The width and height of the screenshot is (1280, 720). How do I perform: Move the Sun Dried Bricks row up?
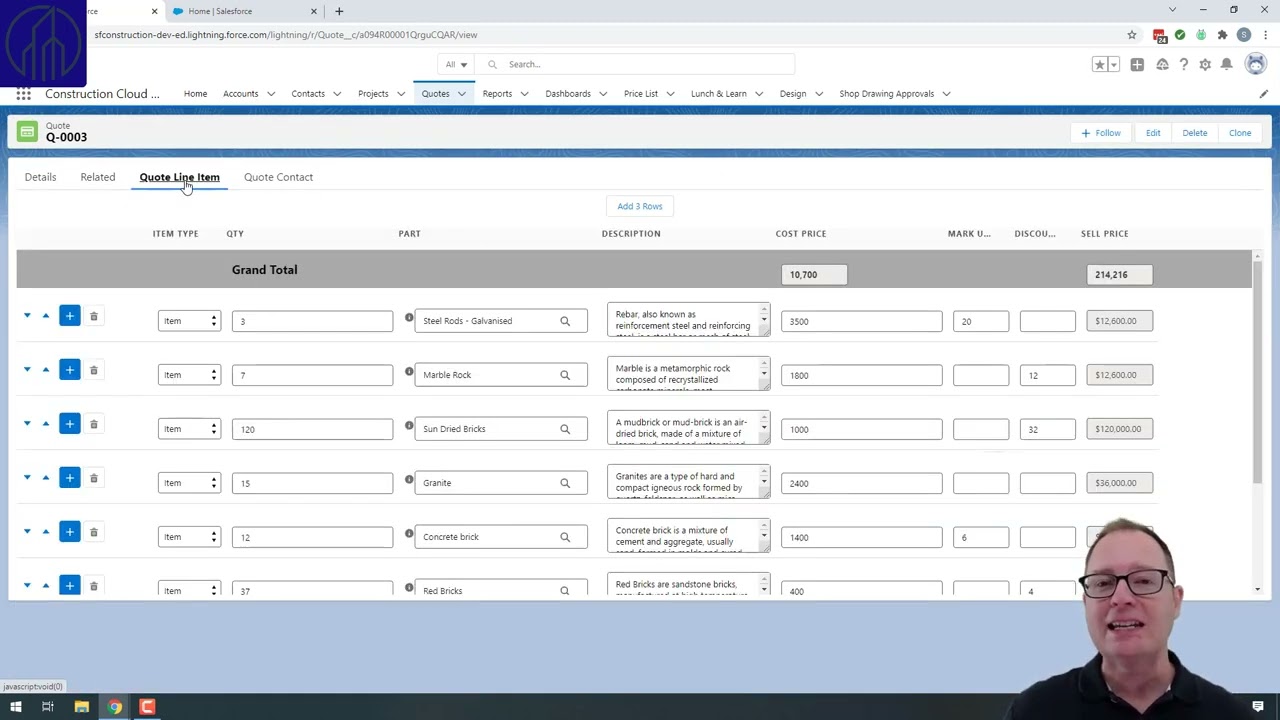(45, 424)
